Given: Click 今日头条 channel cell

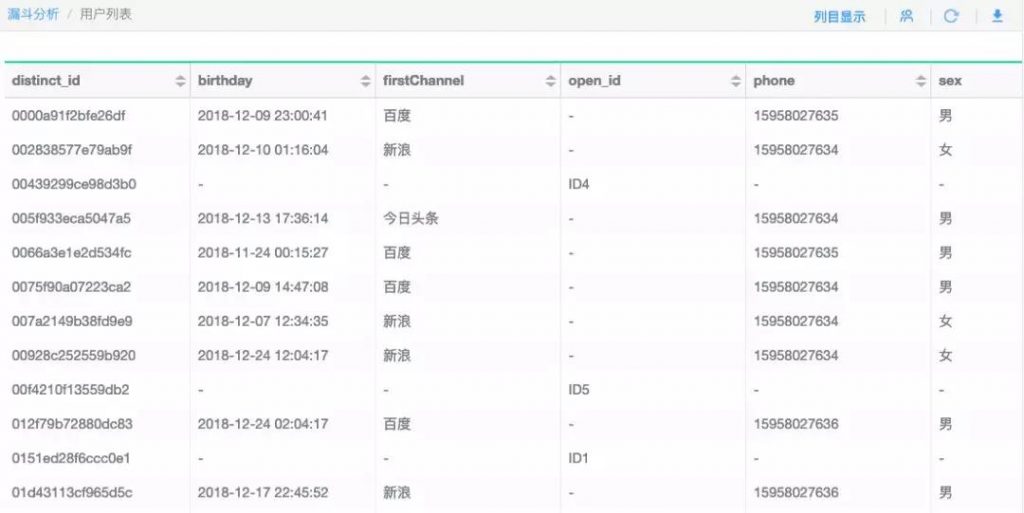Looking at the screenshot, I should (410, 219).
